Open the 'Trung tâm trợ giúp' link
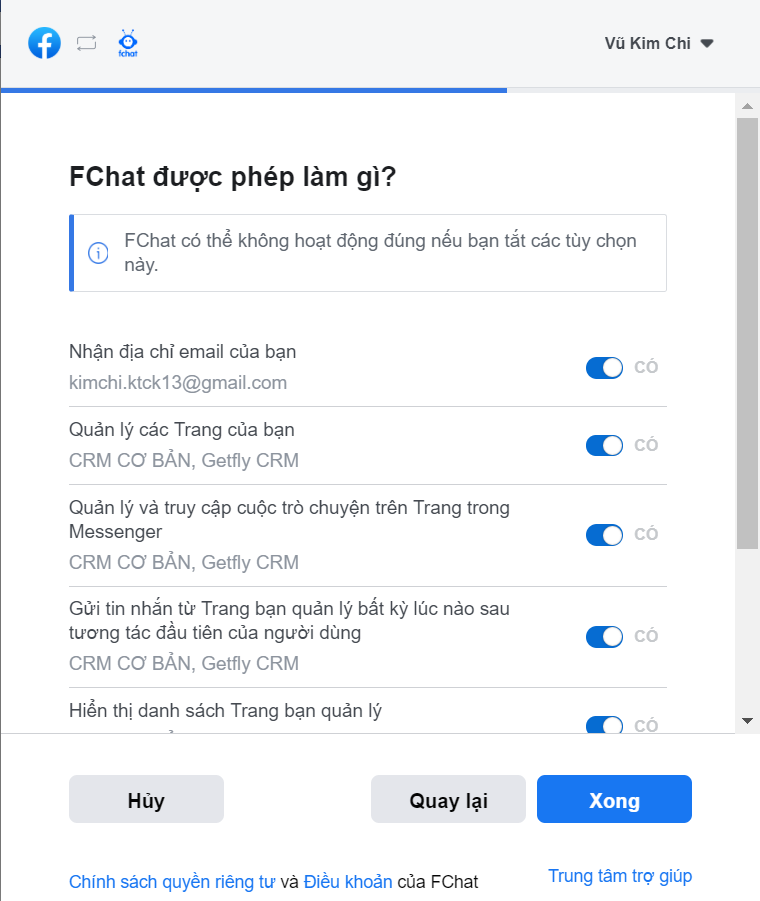This screenshot has width=760, height=901. point(620,876)
